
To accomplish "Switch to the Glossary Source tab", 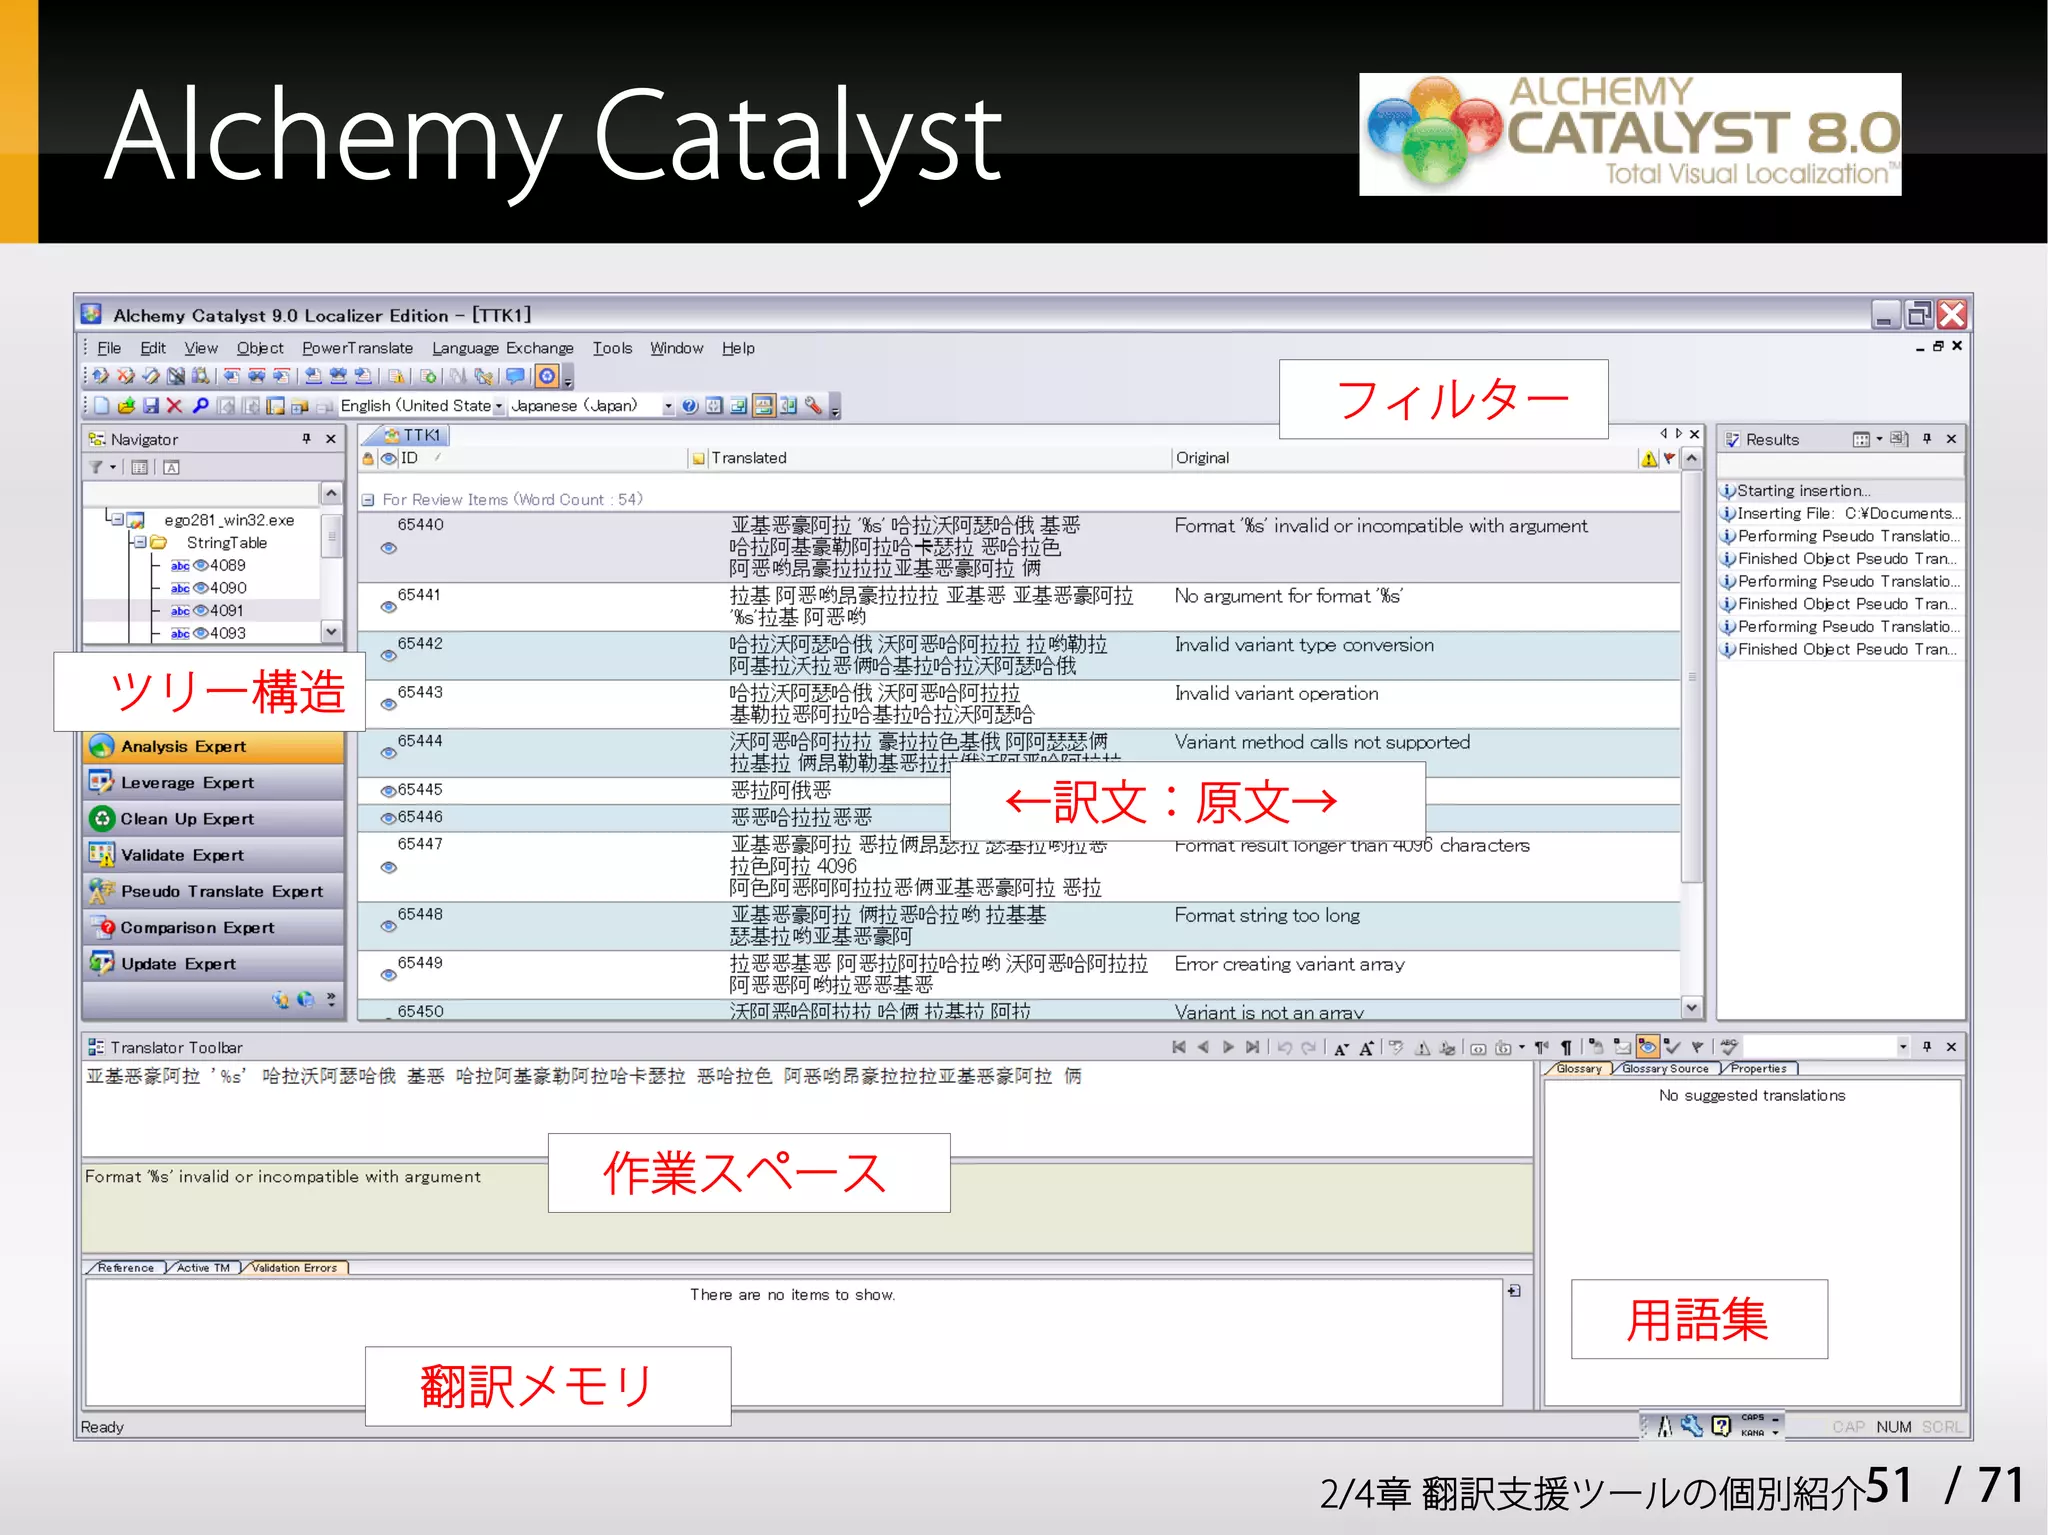I will [1665, 1069].
